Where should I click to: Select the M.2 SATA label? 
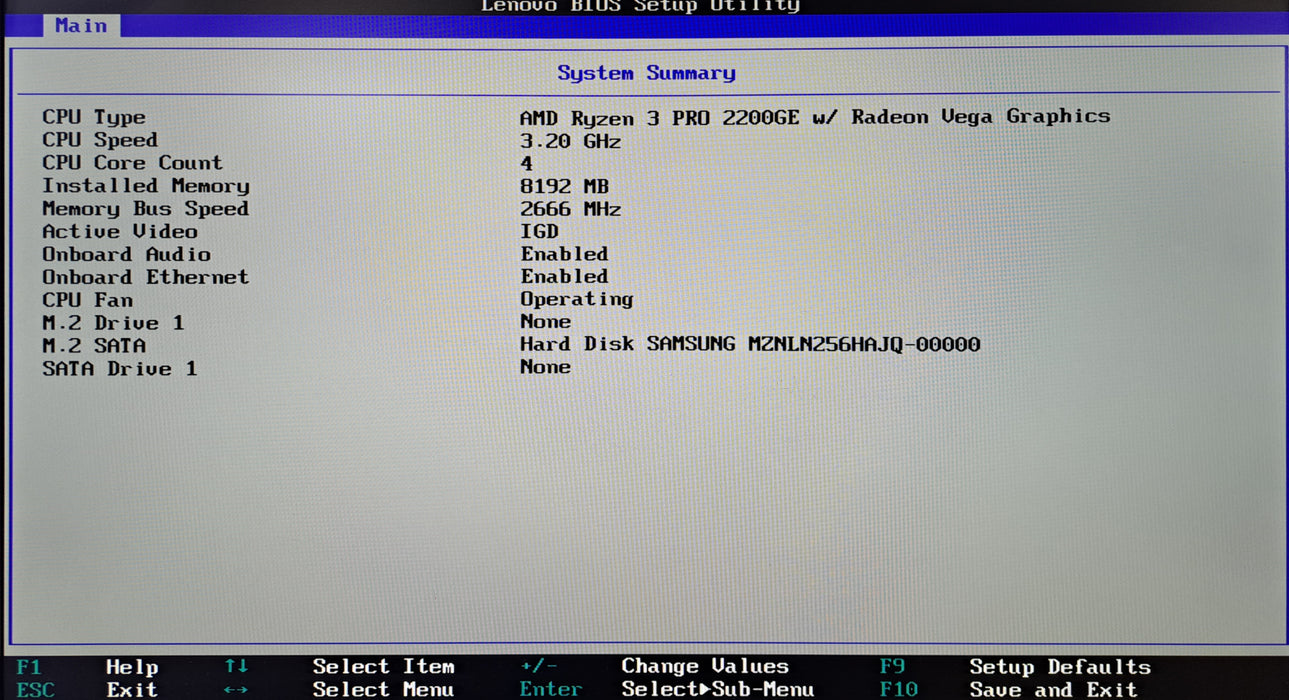tap(94, 346)
